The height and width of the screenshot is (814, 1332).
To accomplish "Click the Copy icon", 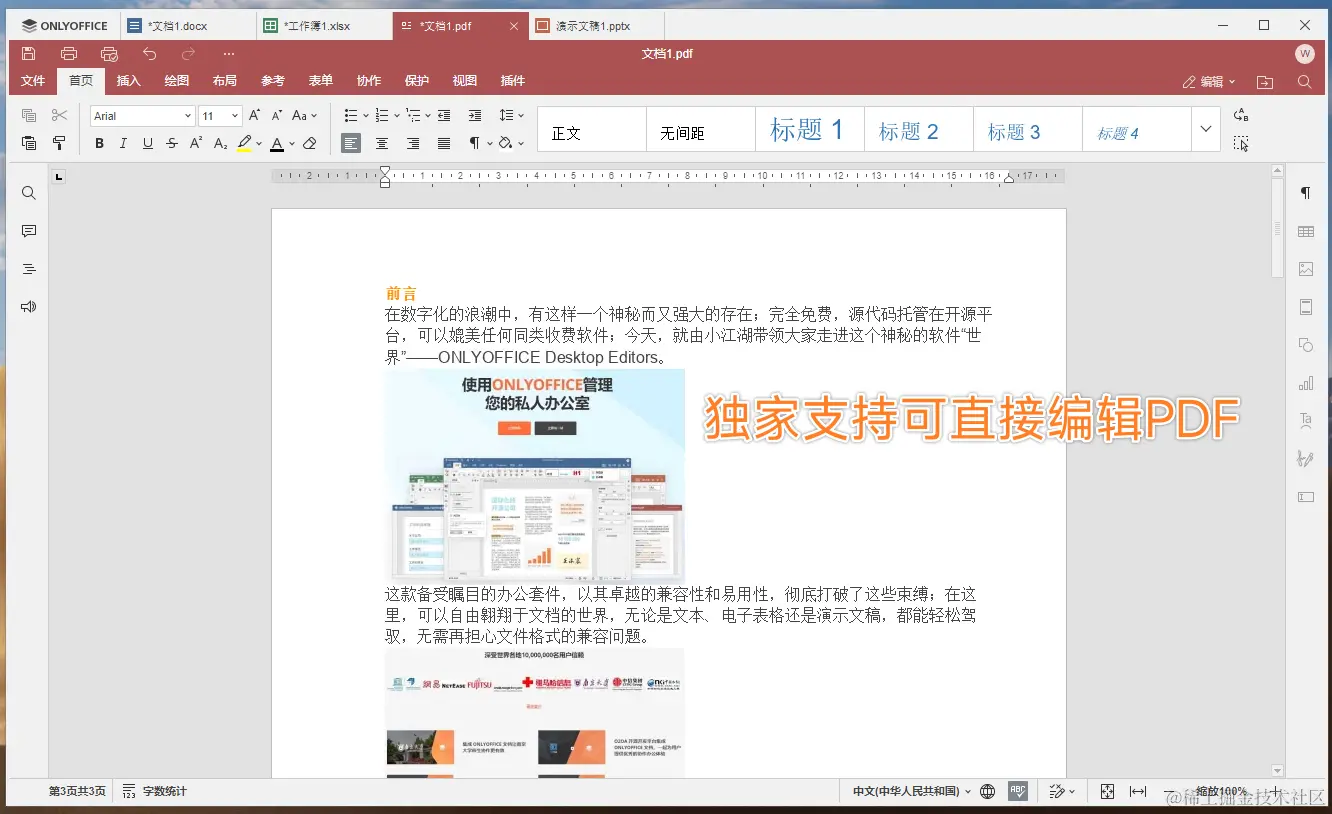I will [x=29, y=116].
